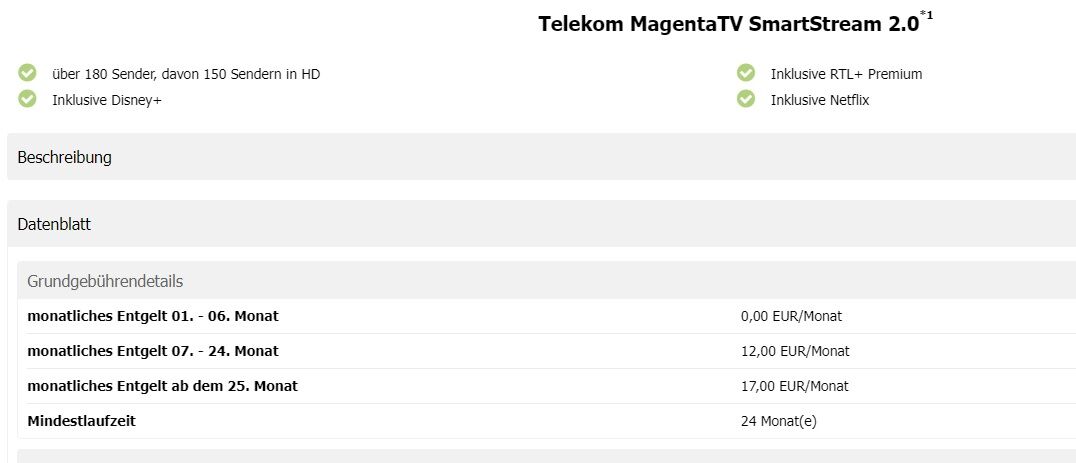Open the *1 footnote marker after the title
This screenshot has height=463, width=1076.
926,14
